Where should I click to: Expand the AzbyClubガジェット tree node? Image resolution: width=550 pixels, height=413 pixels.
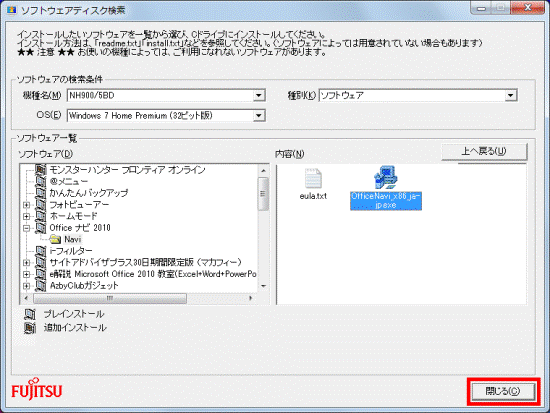tap(27, 286)
